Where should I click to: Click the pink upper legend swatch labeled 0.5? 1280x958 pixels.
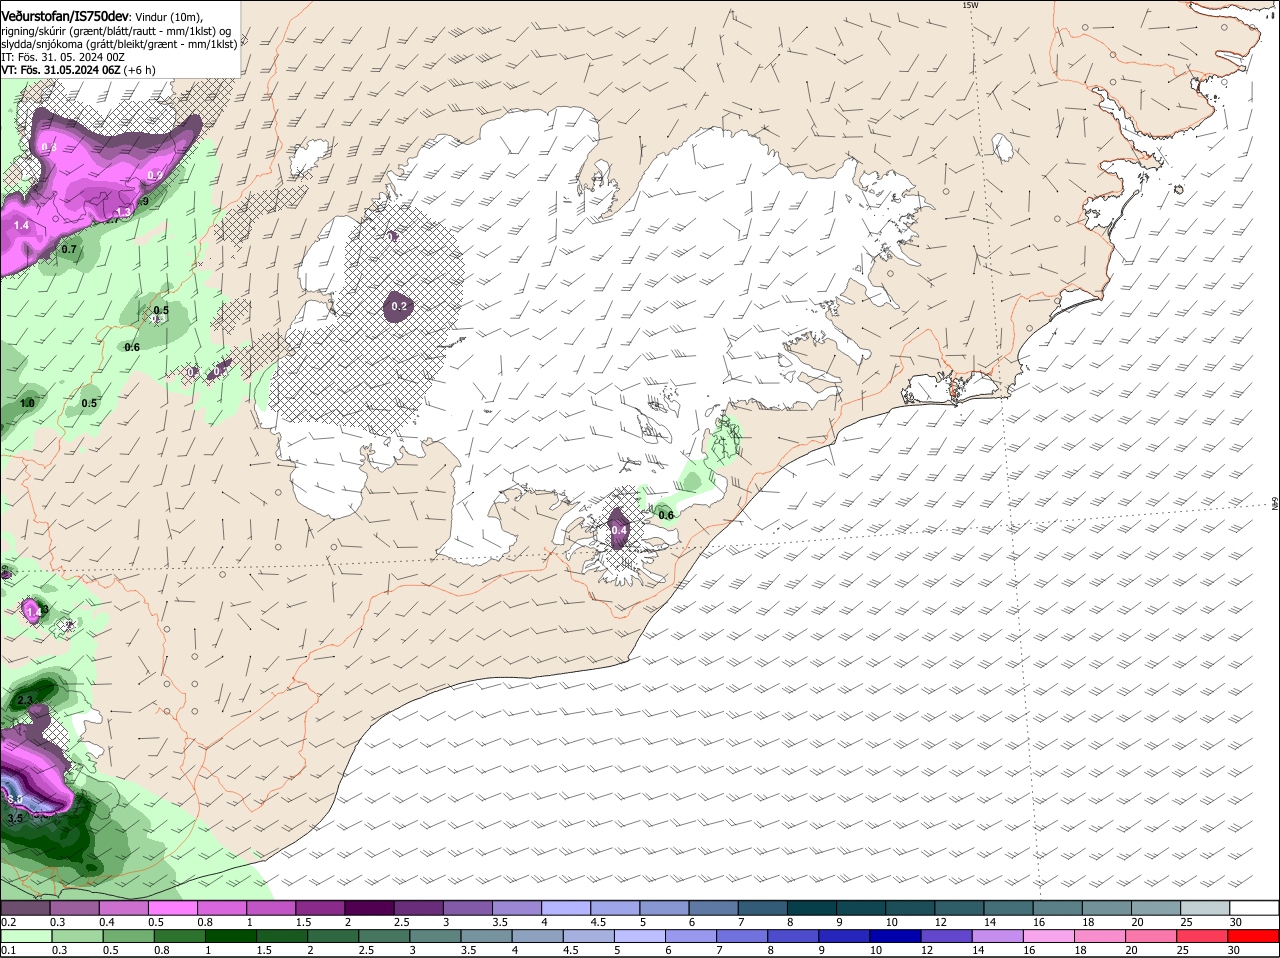173,907
